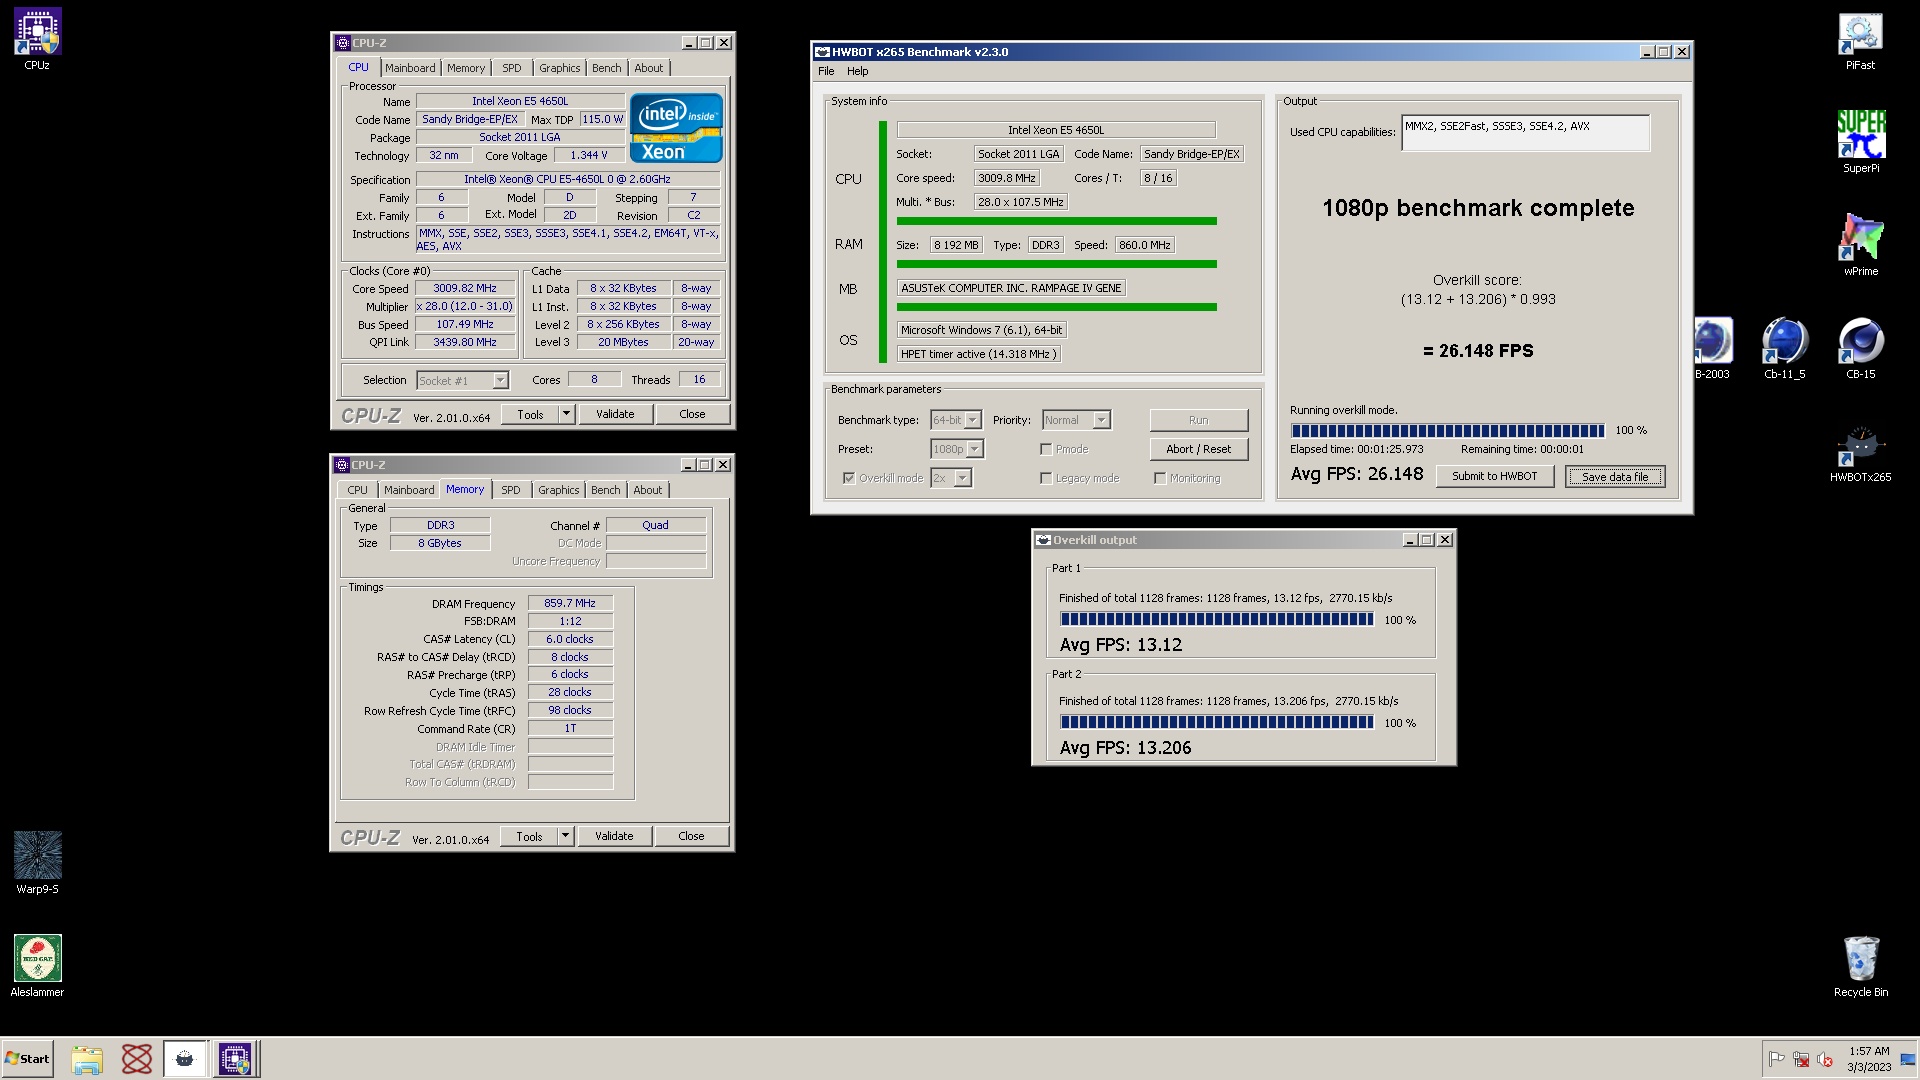Click the volume tray icon
This screenshot has width=1920, height=1080.
[1824, 1059]
